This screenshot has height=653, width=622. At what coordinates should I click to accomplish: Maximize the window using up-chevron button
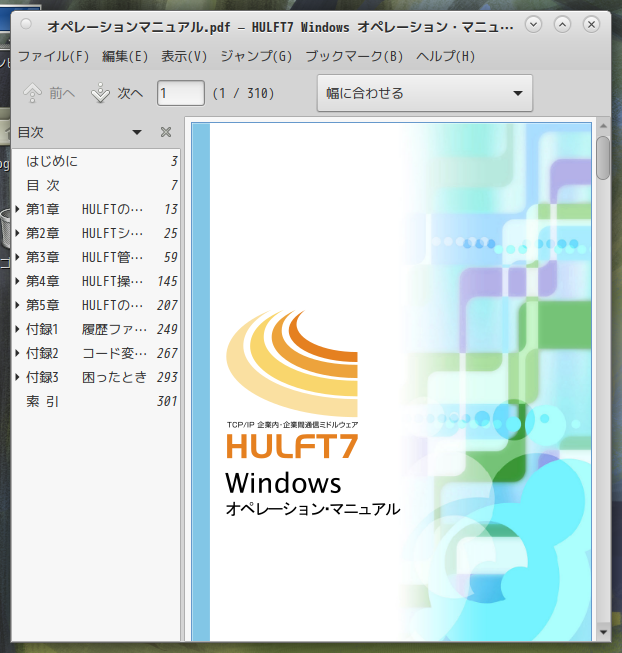coord(562,25)
